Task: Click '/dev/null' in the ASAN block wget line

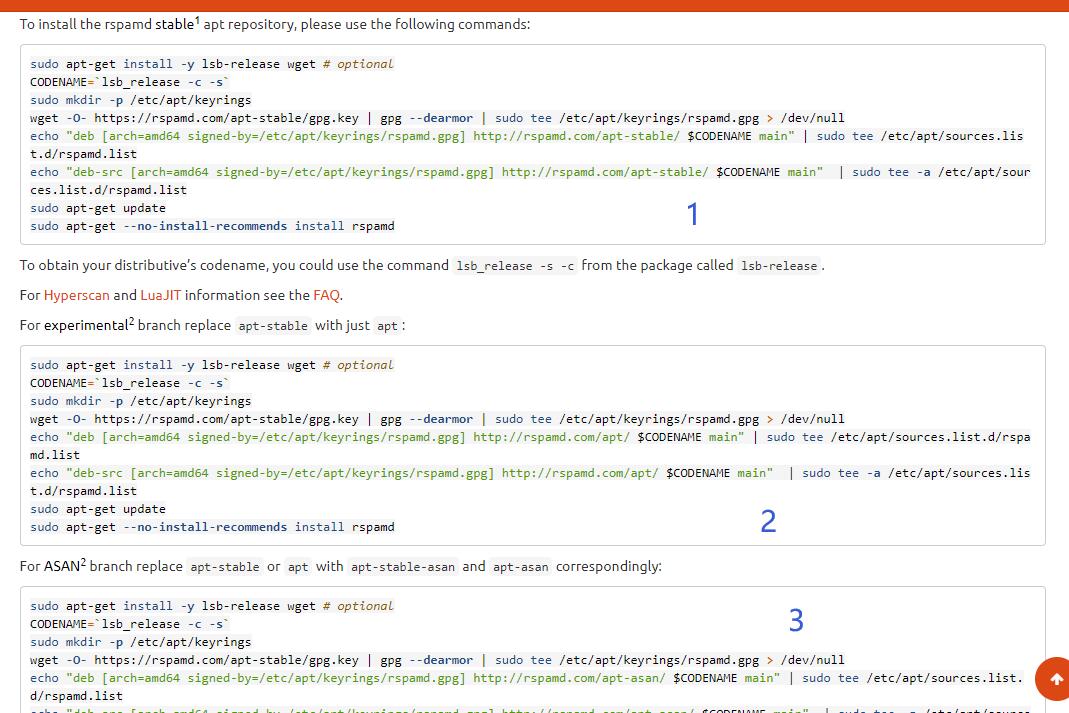Action: 813,660
